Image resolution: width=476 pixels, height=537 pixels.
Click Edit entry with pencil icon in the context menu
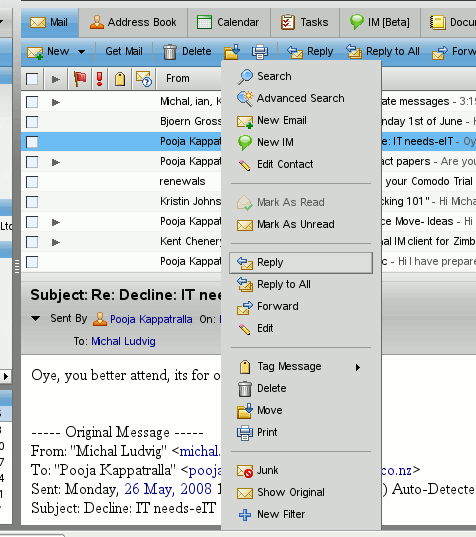(x=265, y=328)
